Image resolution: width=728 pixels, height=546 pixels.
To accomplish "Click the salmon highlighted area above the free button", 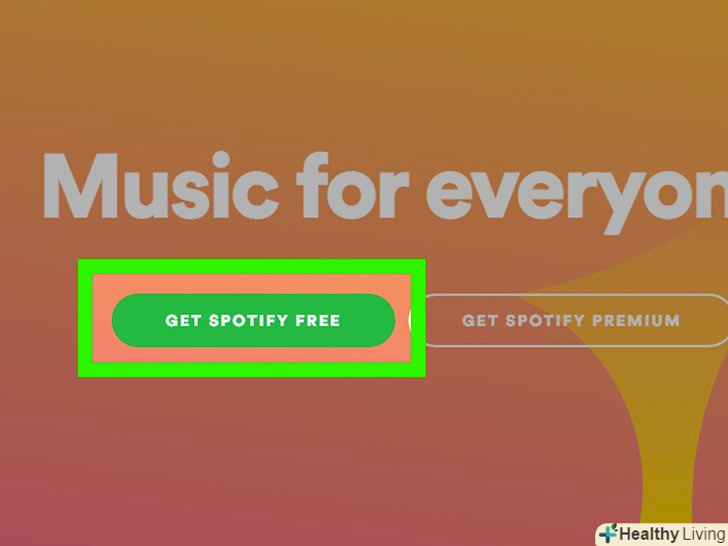I will (x=252, y=284).
